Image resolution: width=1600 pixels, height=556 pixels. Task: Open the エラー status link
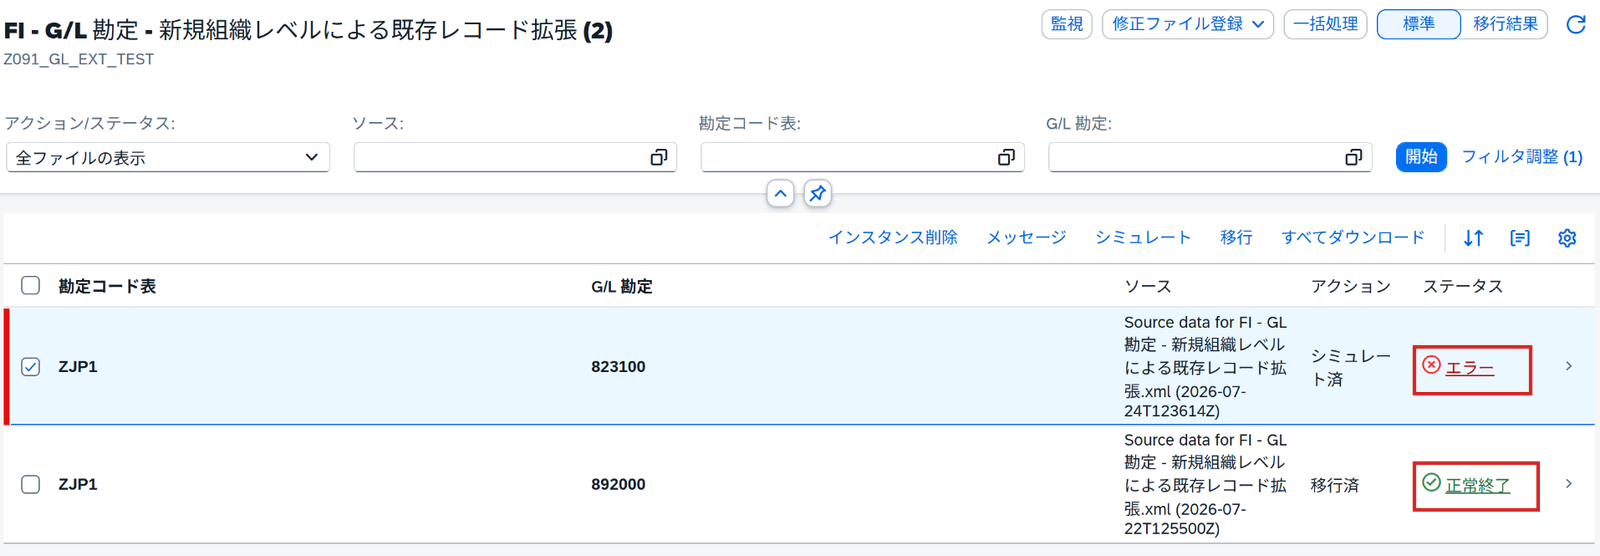(1470, 368)
